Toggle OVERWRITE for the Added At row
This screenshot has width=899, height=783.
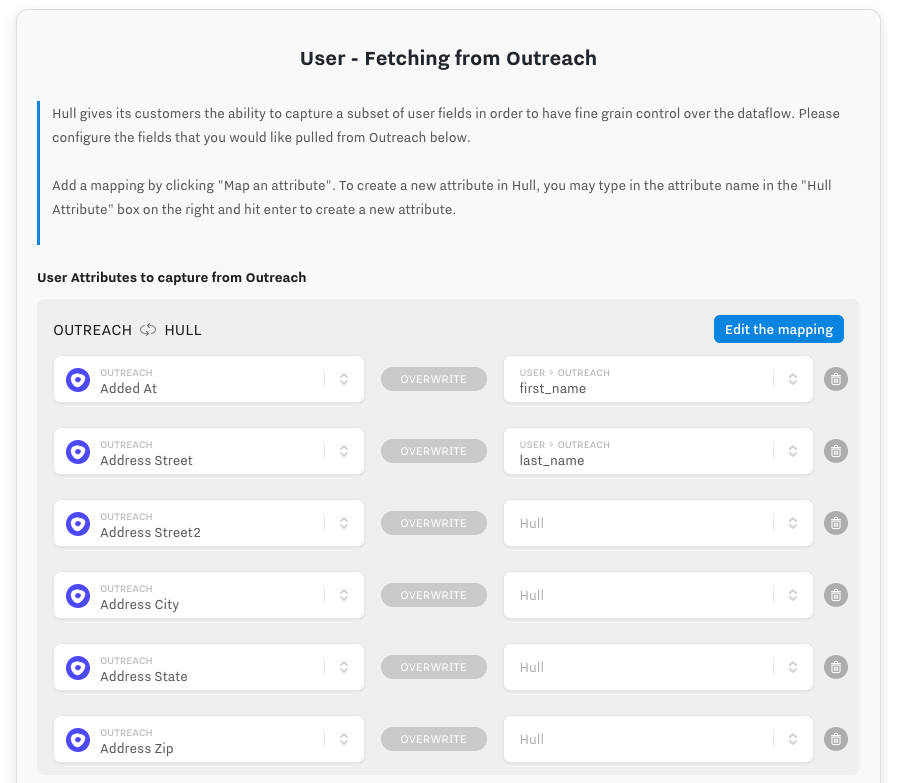click(x=433, y=379)
